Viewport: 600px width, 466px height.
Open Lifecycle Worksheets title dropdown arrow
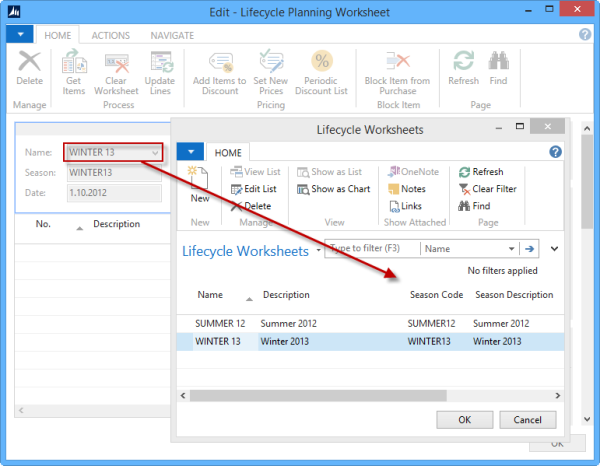tap(318, 250)
